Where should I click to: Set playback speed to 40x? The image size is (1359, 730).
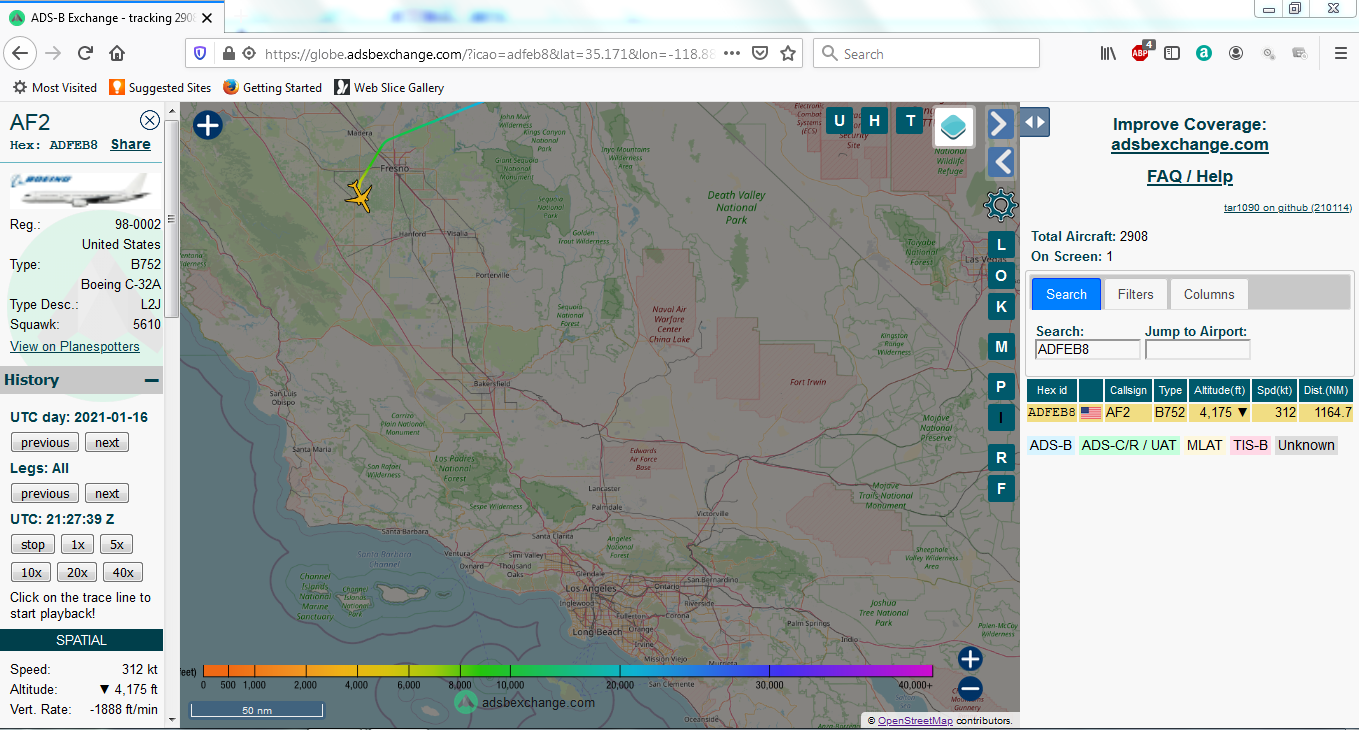click(x=123, y=573)
